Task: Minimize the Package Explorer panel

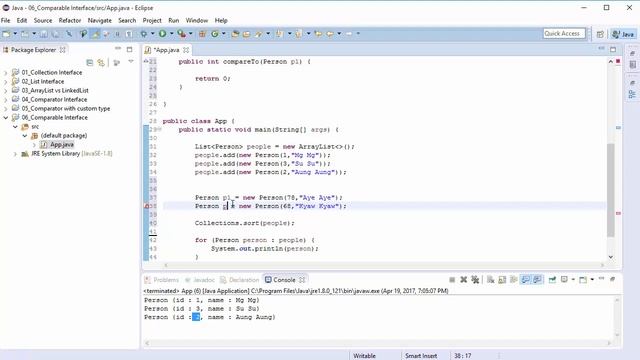Action: (x=118, y=49)
